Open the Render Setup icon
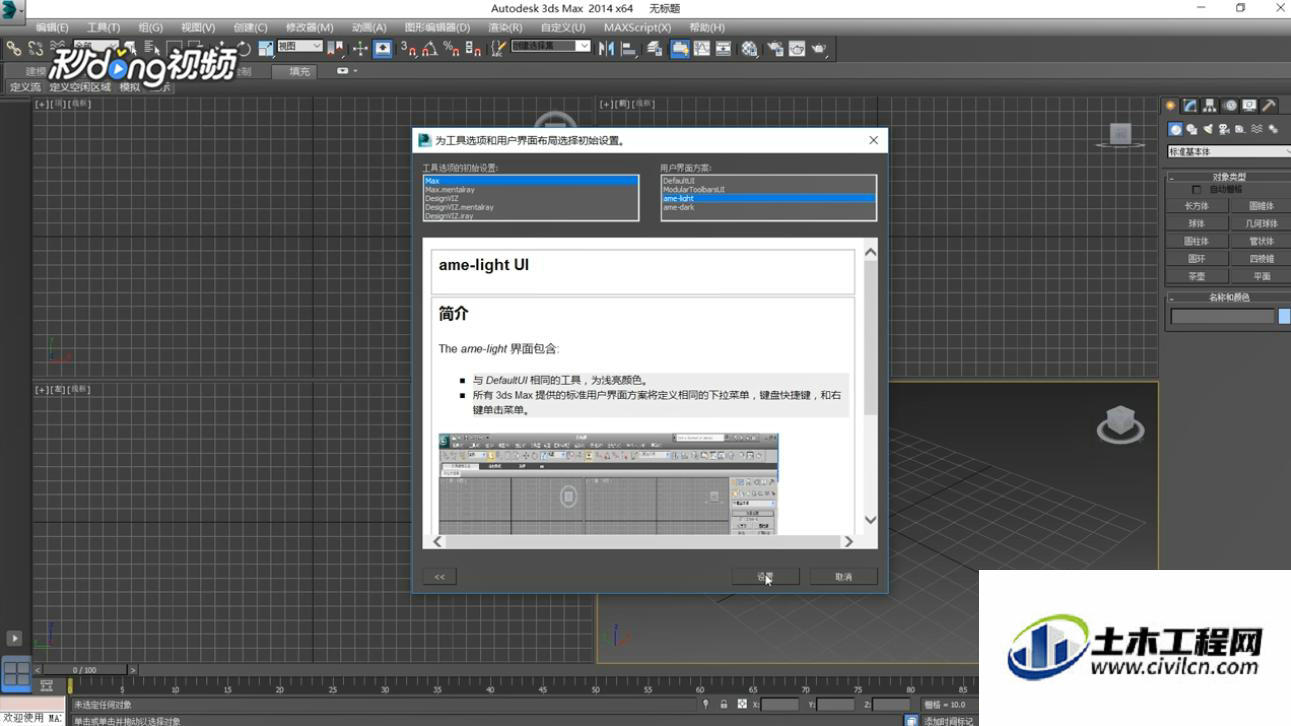 point(775,48)
